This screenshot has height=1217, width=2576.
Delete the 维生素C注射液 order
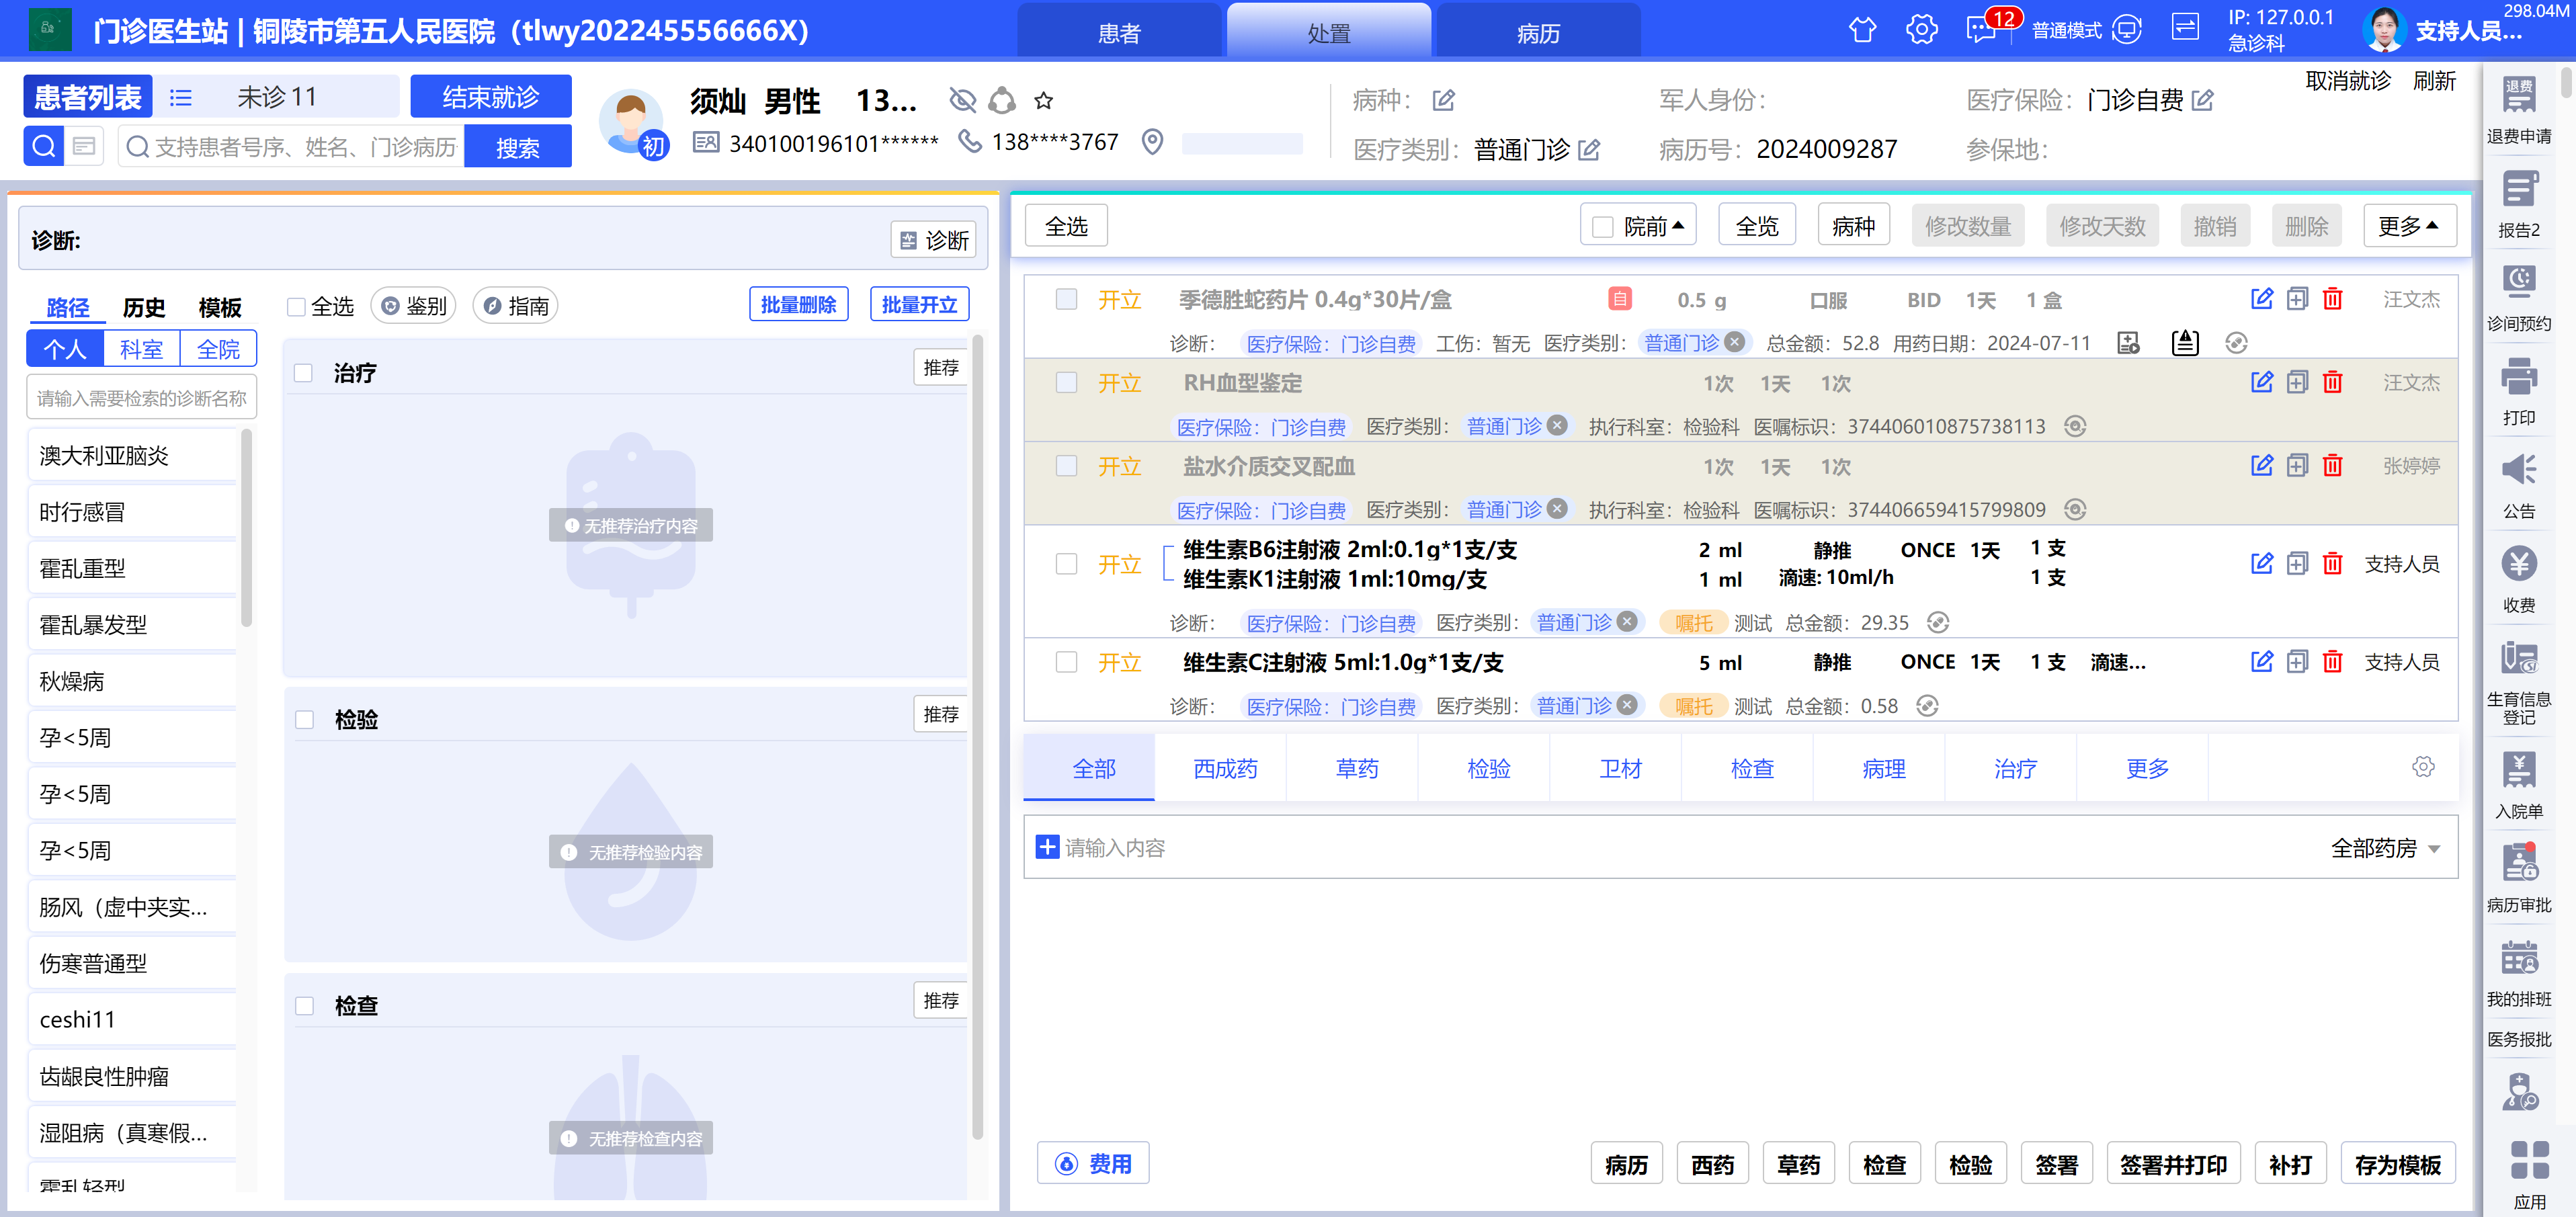[x=2332, y=662]
